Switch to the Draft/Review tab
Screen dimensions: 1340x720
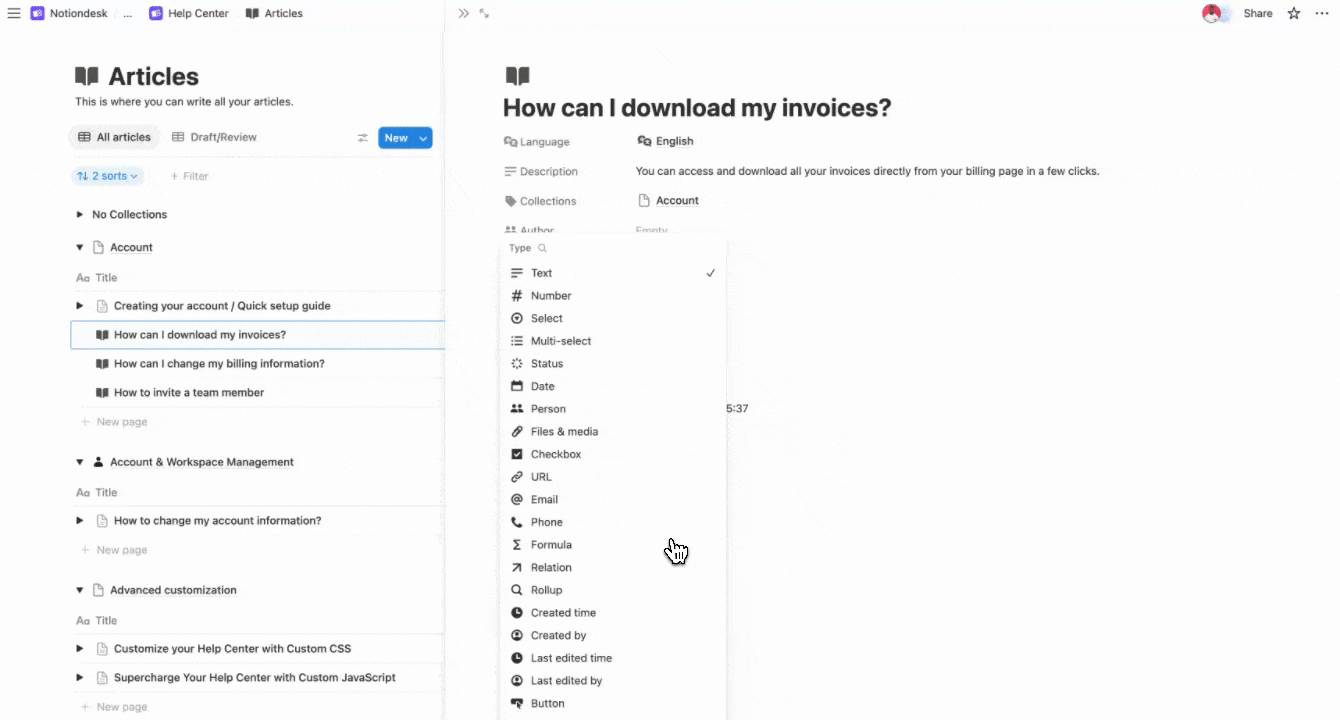214,137
